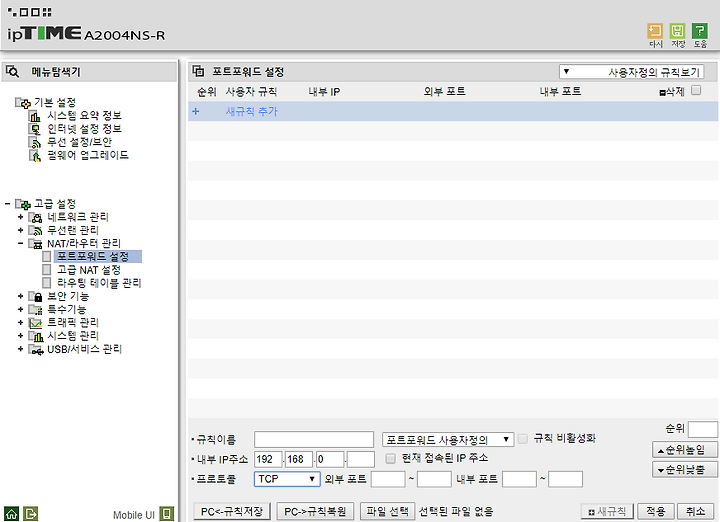The width and height of the screenshot is (720, 522).
Task: Click the 보안 기능 lock icon
Action: (x=36, y=297)
